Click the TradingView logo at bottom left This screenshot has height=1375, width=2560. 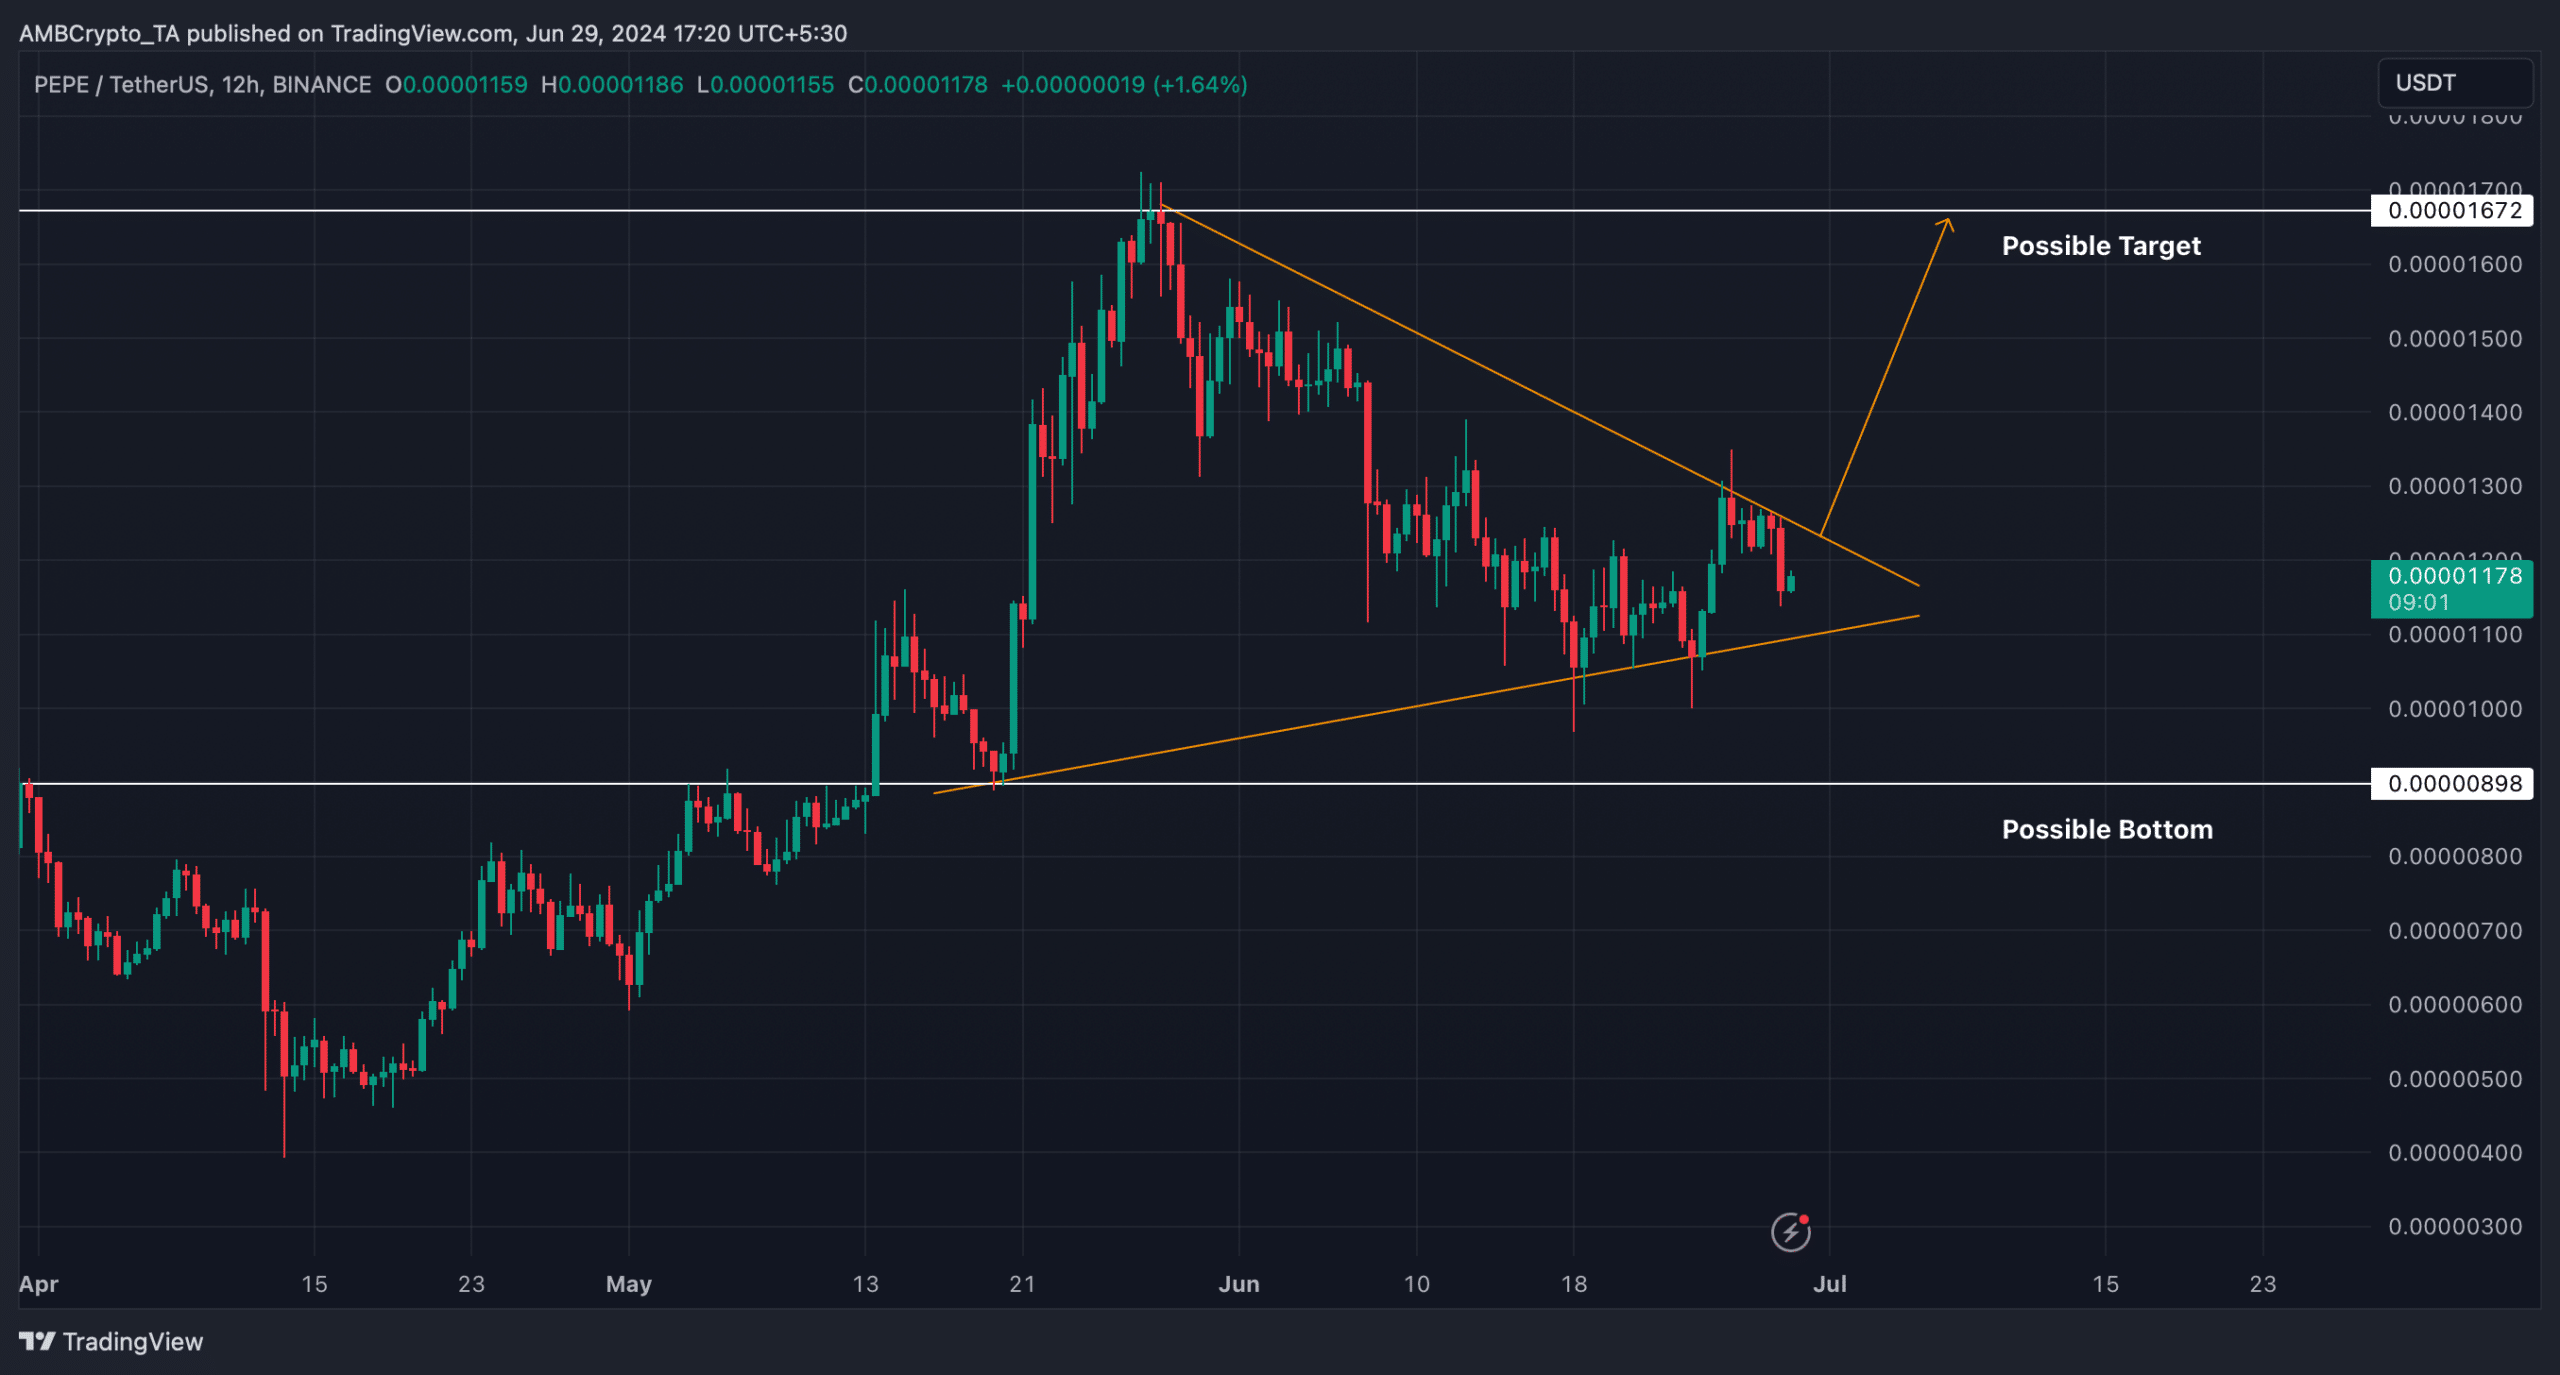tap(111, 1341)
